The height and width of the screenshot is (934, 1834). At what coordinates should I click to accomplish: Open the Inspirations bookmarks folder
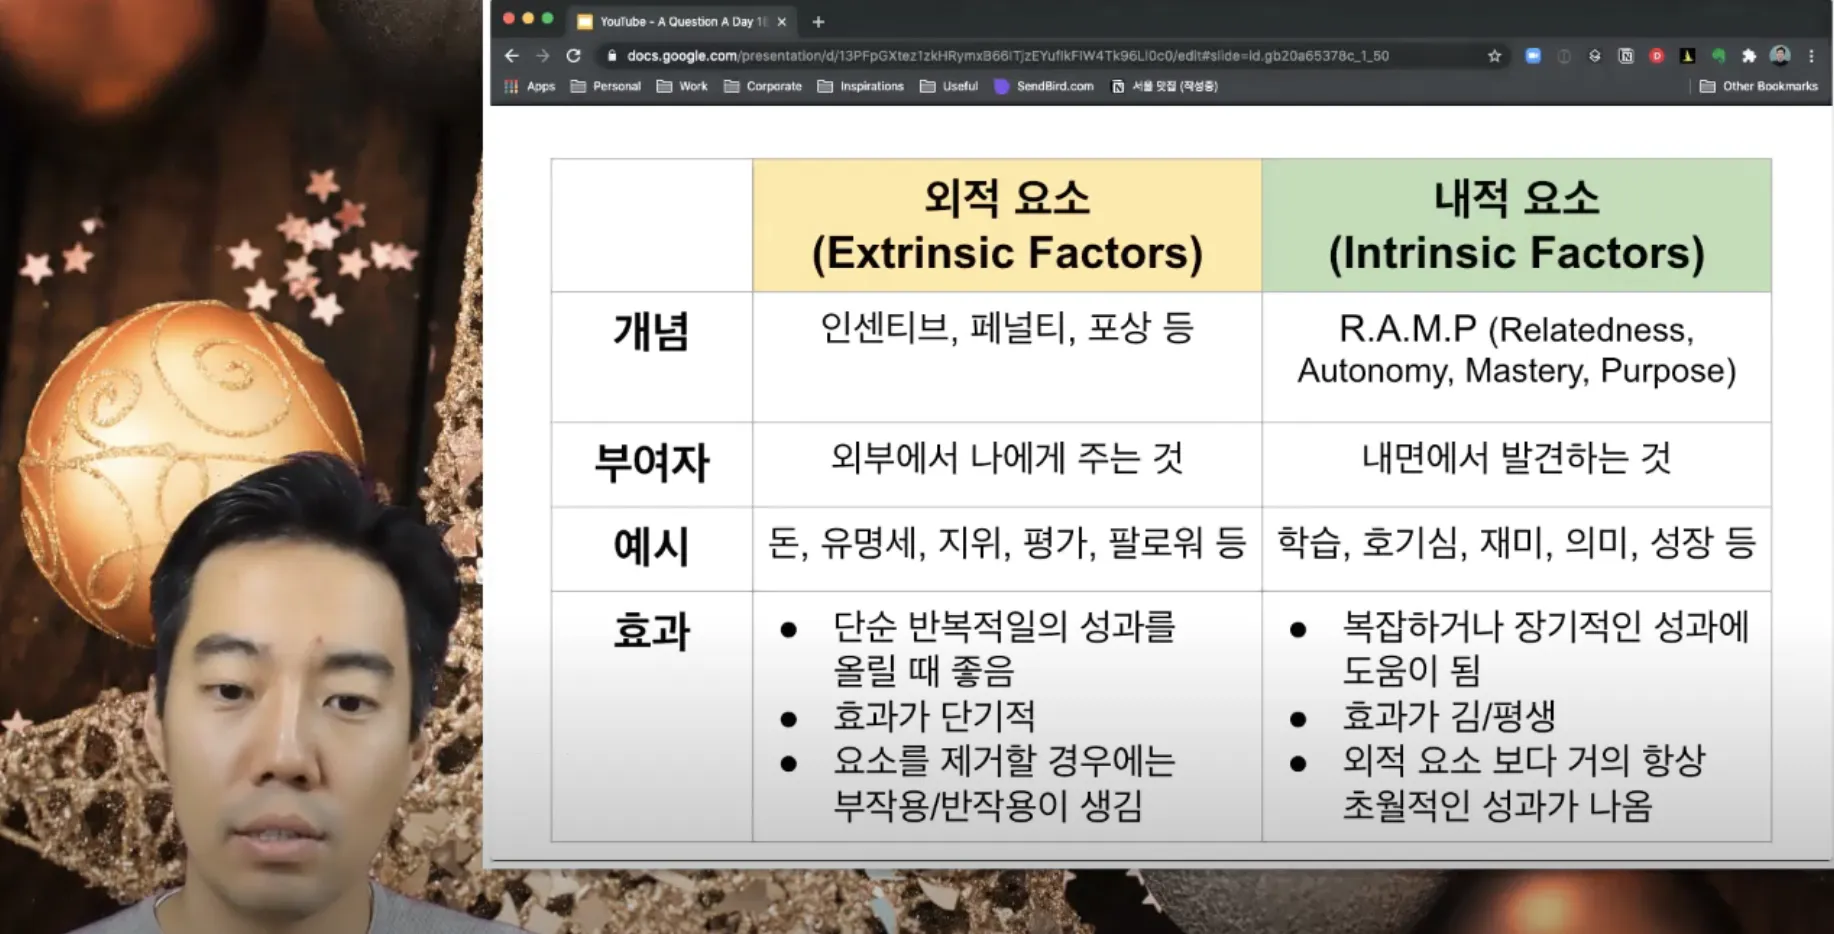pyautogui.click(x=861, y=86)
